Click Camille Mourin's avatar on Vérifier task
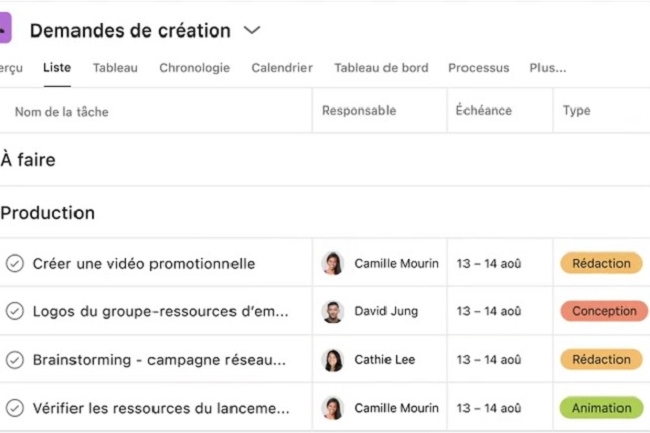 tap(332, 408)
